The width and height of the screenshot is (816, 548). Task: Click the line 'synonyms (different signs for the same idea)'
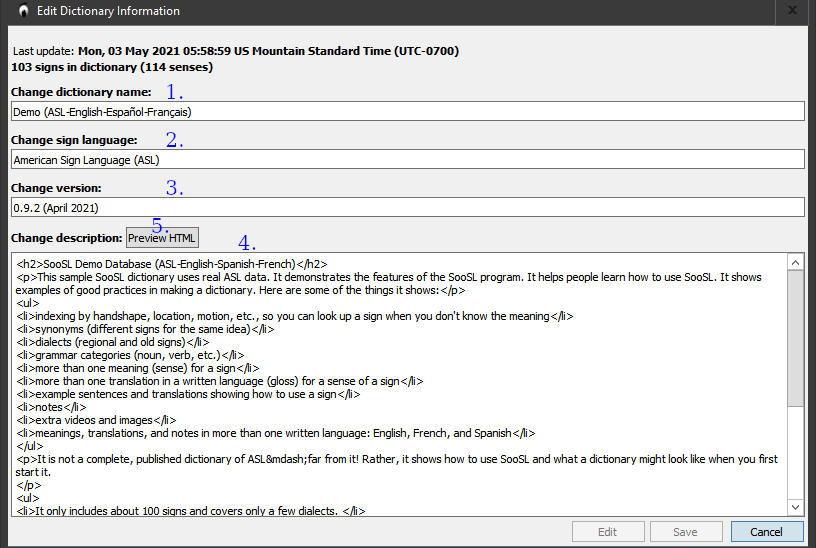click(x=145, y=329)
